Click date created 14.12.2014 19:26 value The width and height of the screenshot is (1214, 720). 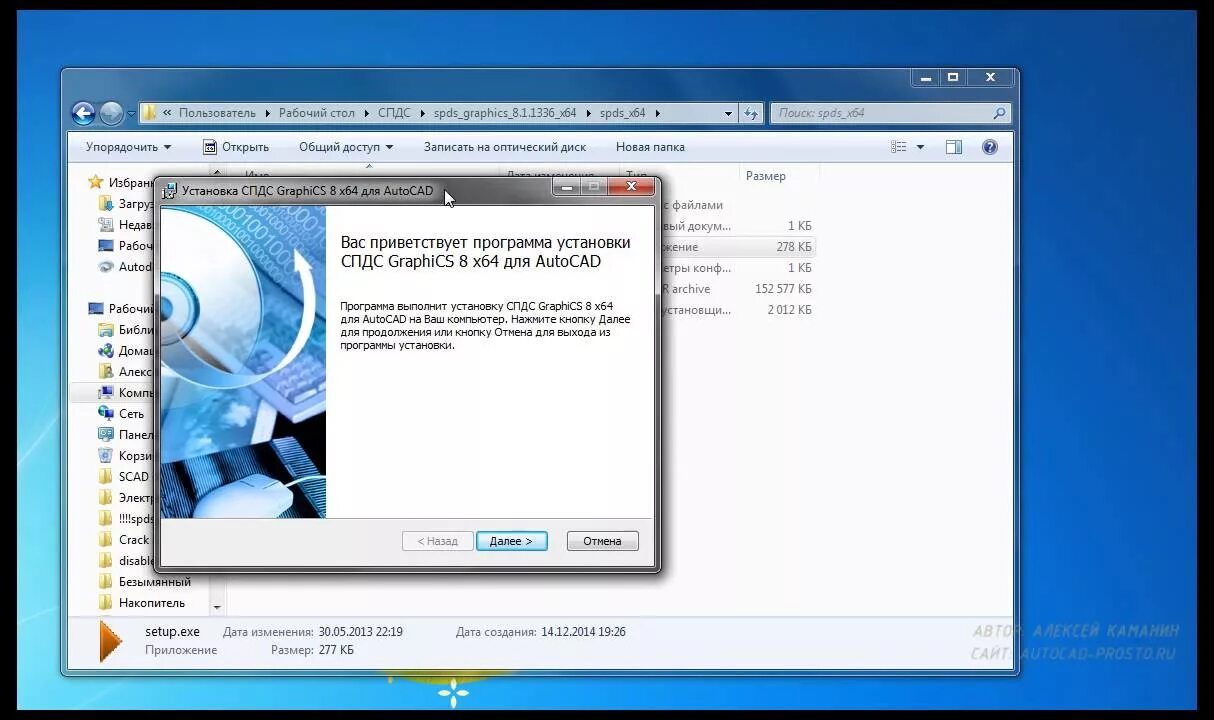pos(583,632)
